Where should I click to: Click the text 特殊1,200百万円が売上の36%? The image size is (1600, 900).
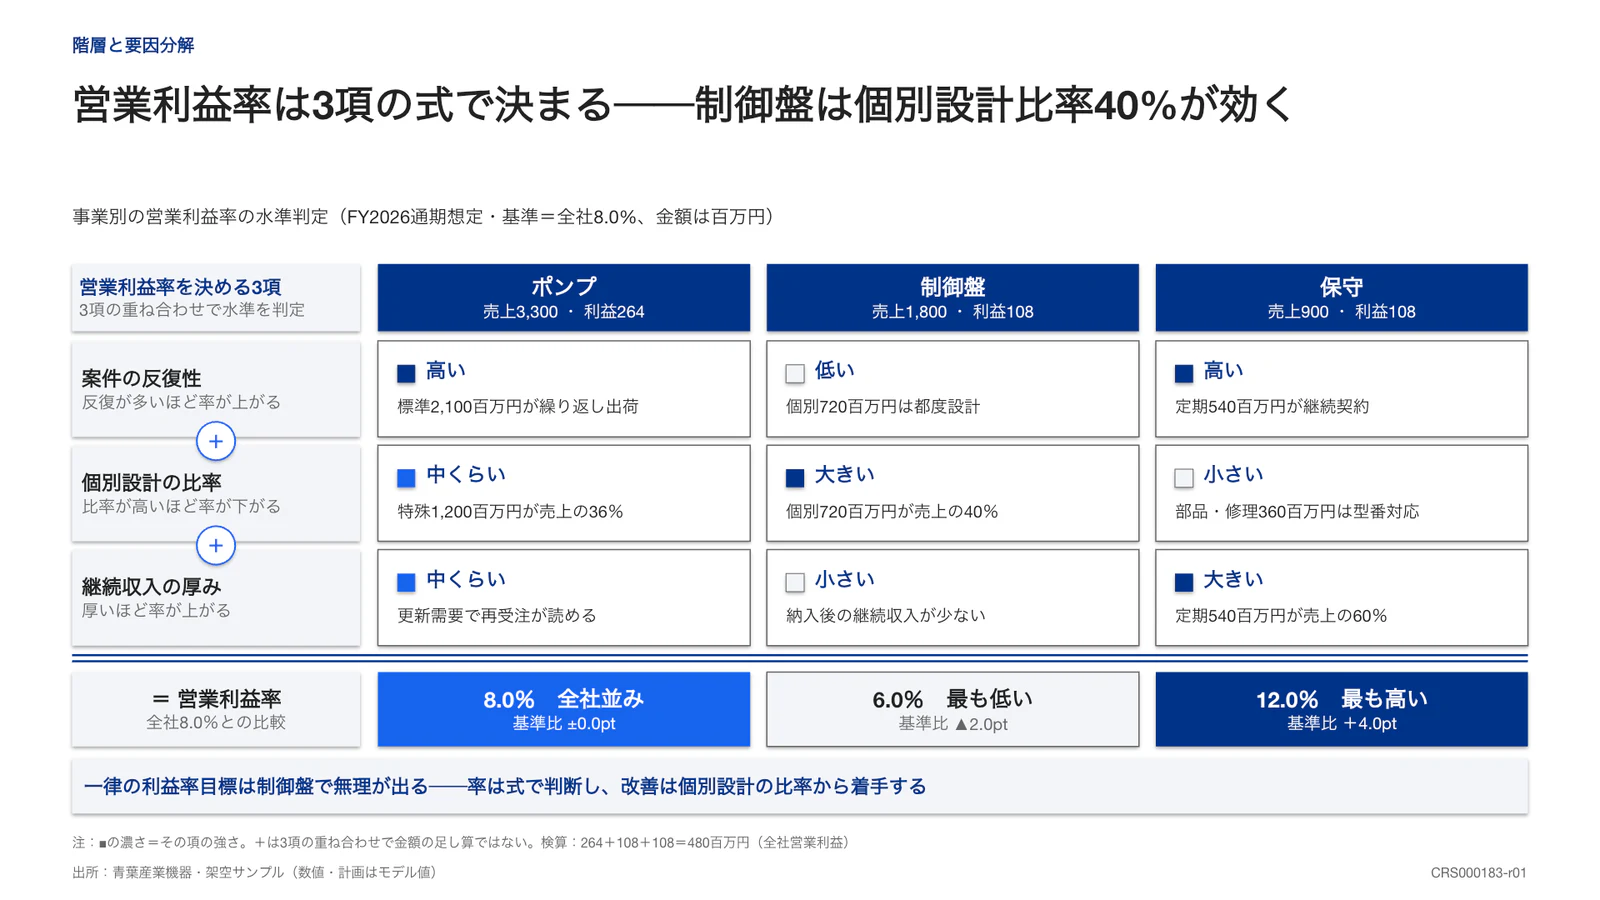click(x=510, y=512)
